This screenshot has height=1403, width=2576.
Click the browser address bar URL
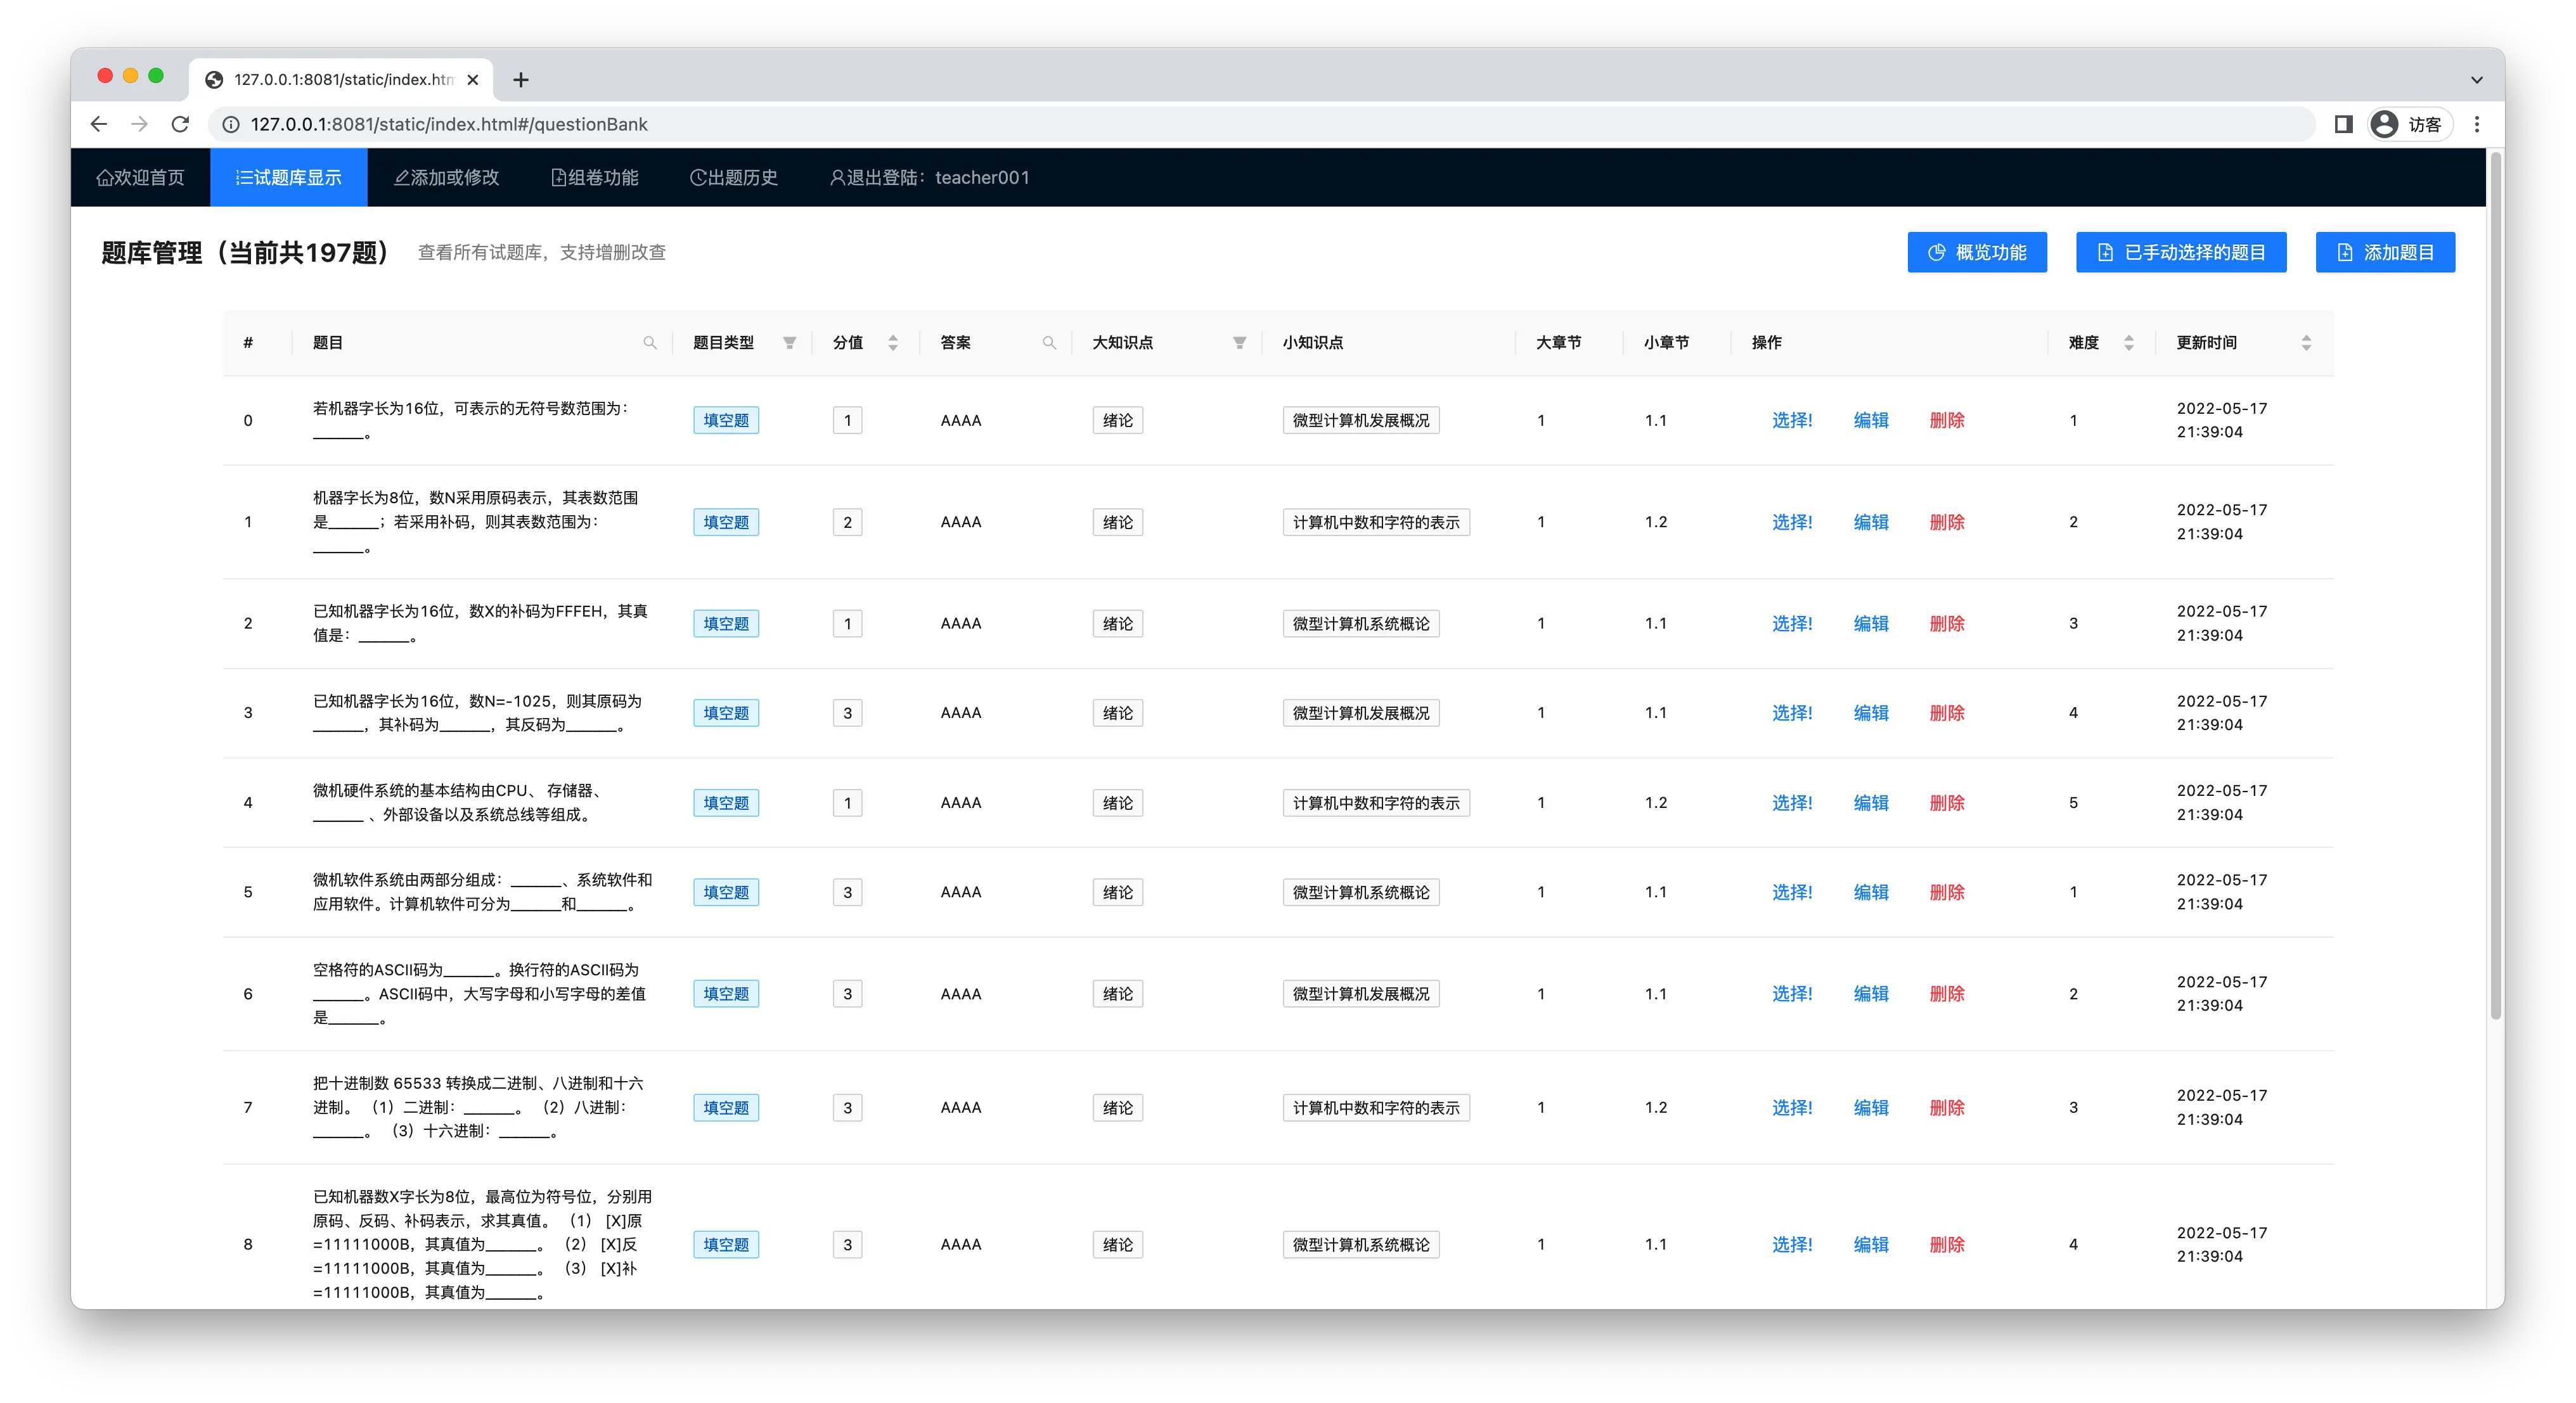(x=449, y=124)
